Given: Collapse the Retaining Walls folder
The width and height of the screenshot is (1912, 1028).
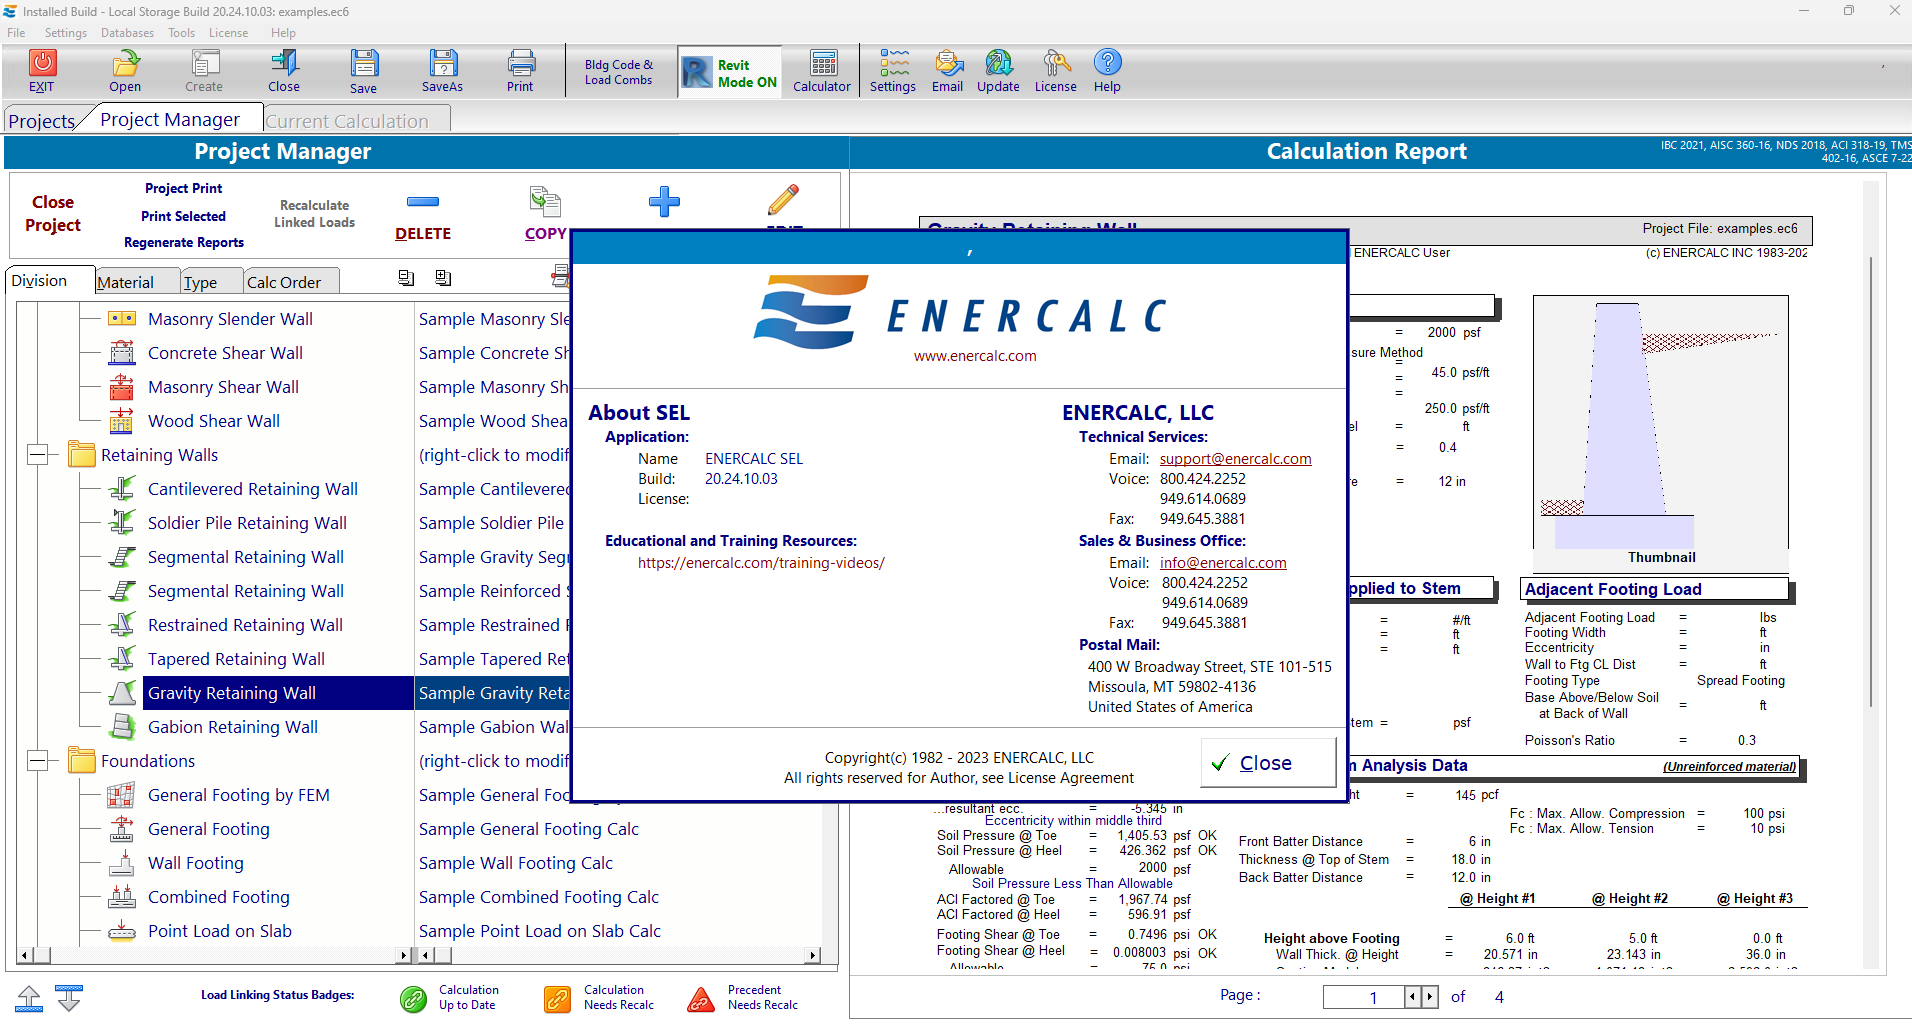Looking at the screenshot, I should pos(37,455).
